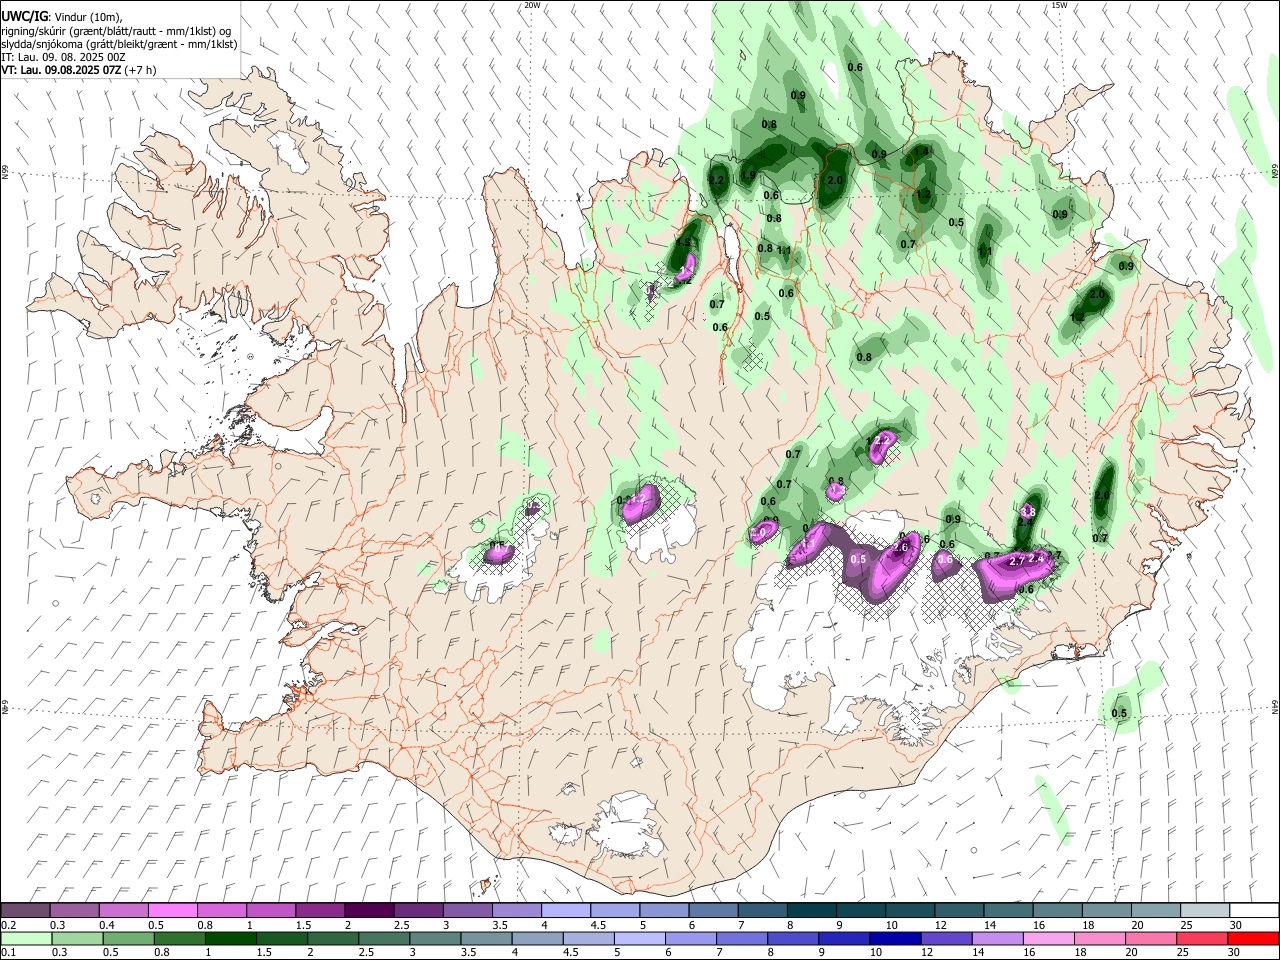Click the pale green 0.1–0.3 swatch in lower scale

click(25, 938)
